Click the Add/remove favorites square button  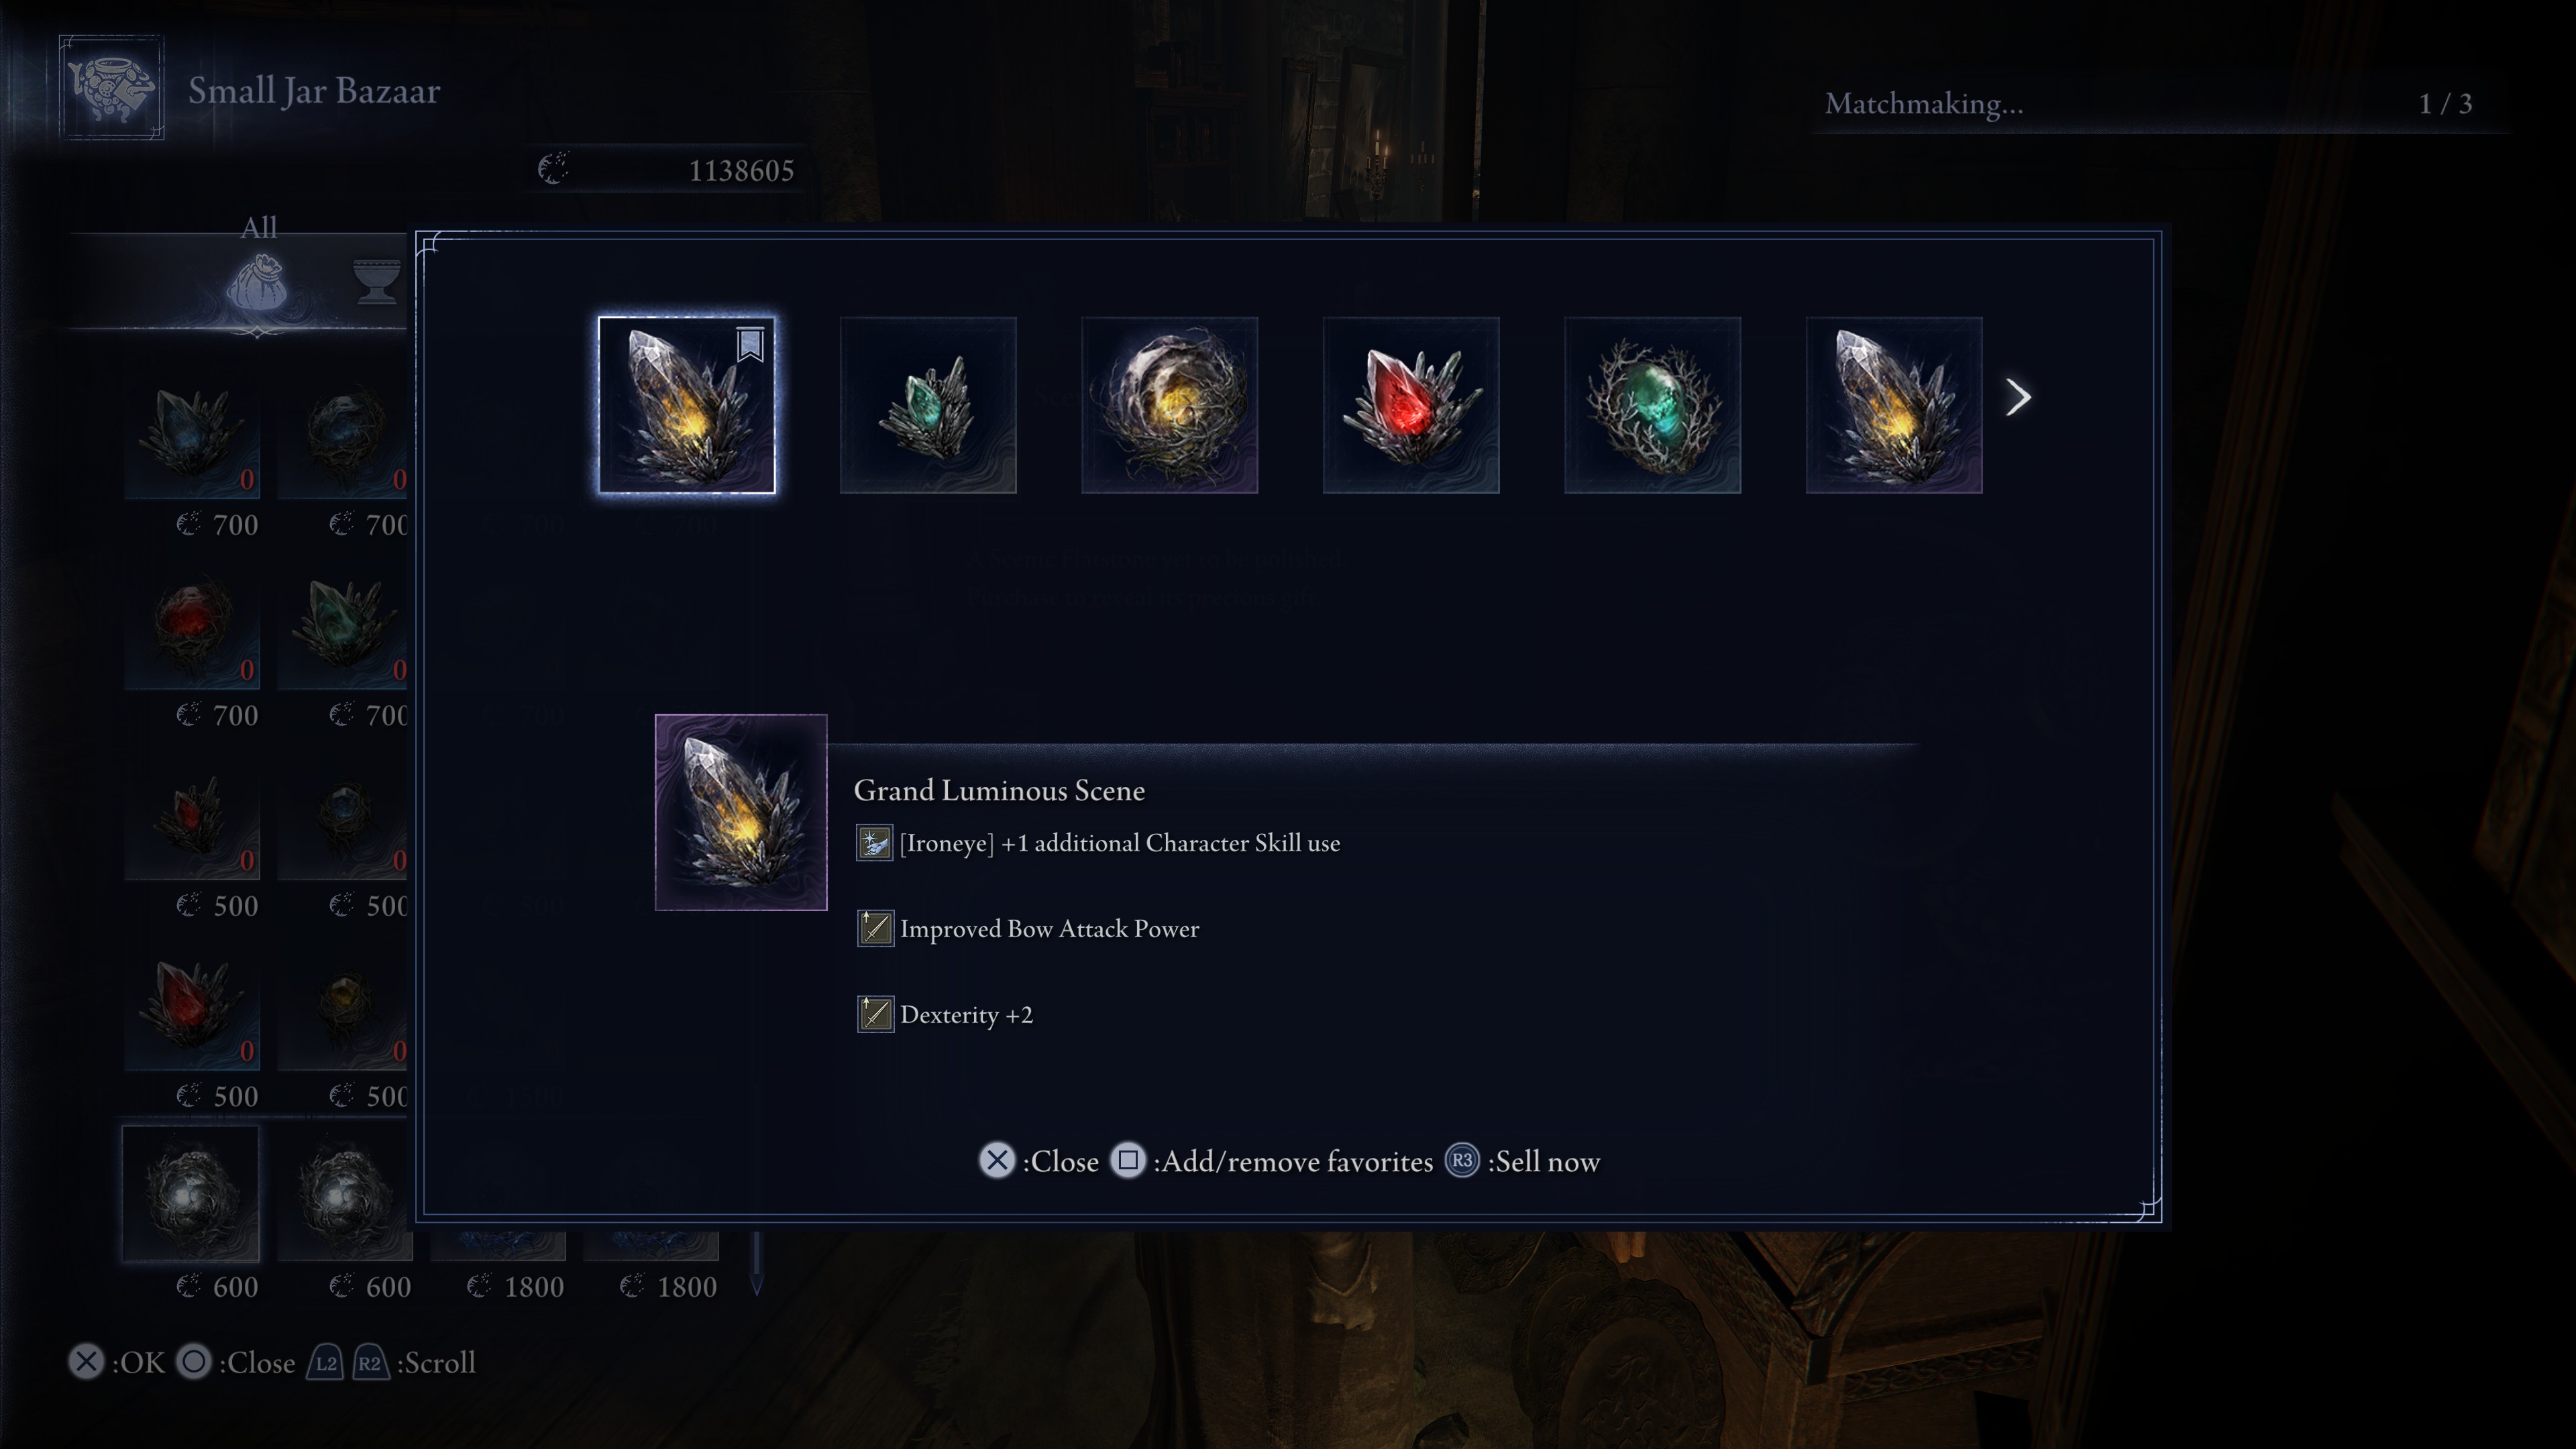point(1127,1161)
